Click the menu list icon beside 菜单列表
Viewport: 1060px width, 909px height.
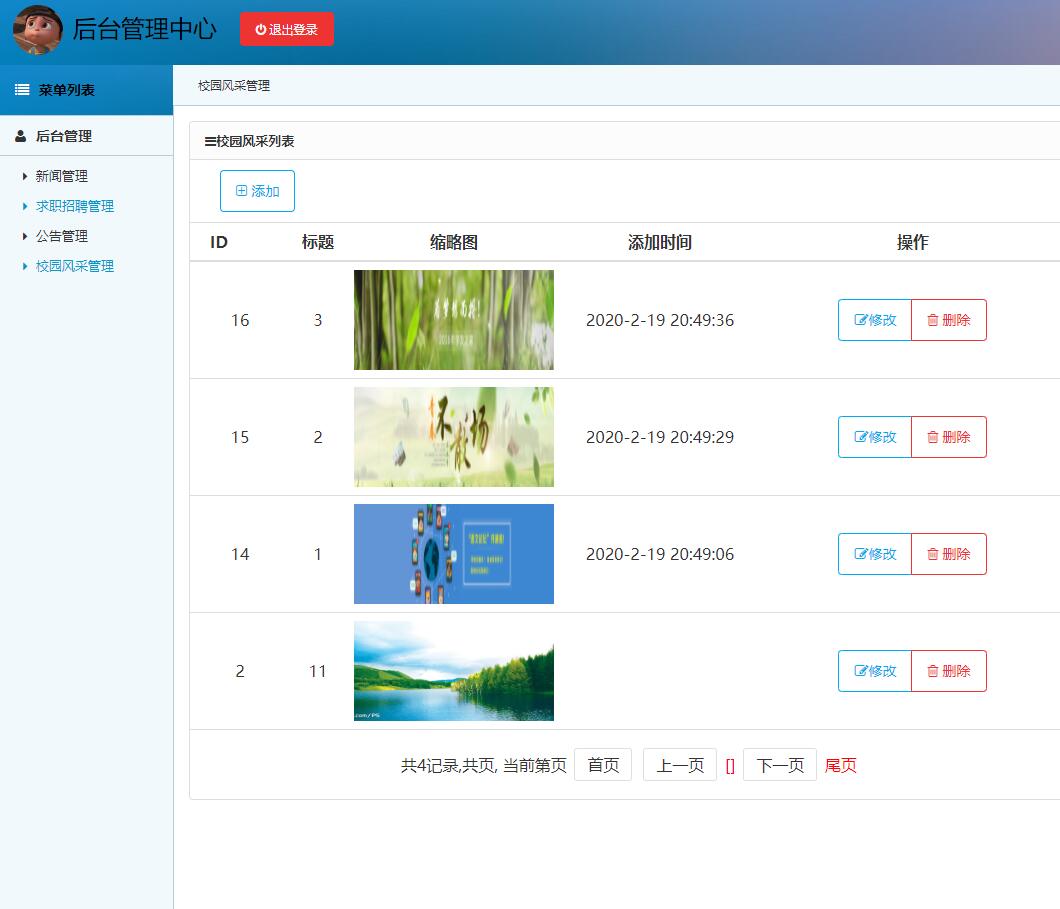click(22, 90)
